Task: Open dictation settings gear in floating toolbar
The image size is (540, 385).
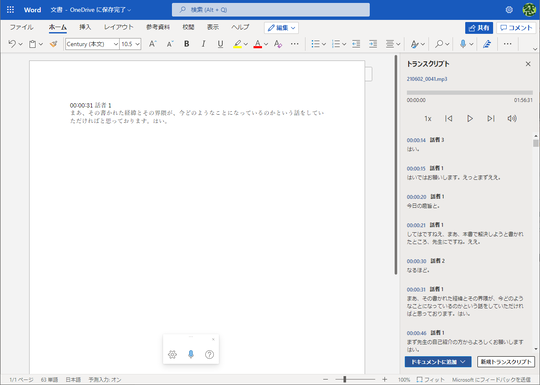Action: pyautogui.click(x=172, y=354)
